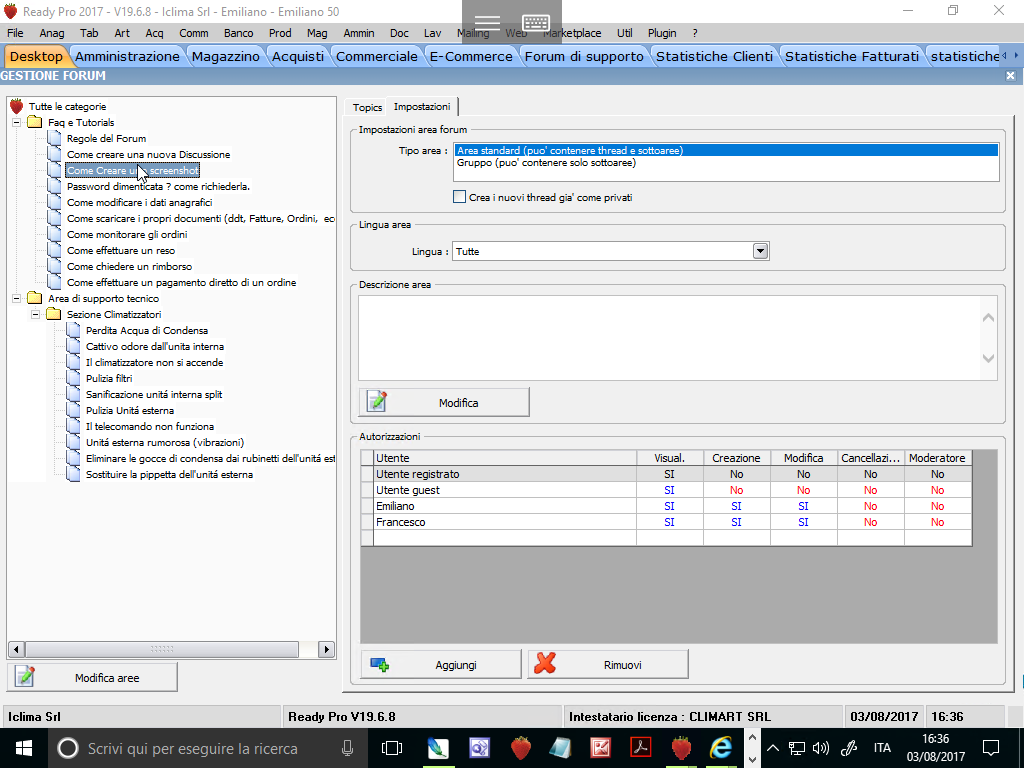Click the red X icon on Rimuovi button

click(x=545, y=664)
